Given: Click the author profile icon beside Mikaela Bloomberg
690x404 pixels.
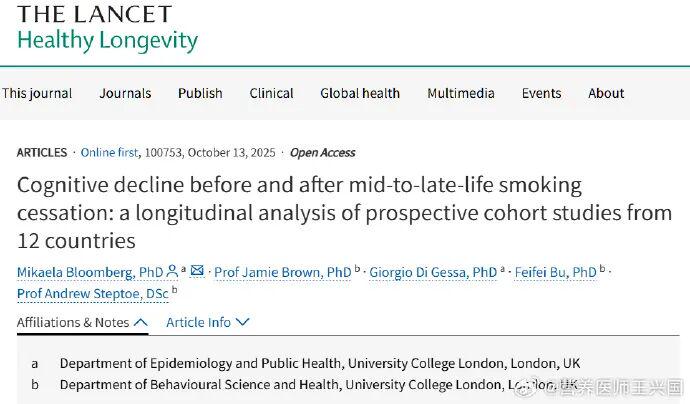Looking at the screenshot, I should [173, 271].
